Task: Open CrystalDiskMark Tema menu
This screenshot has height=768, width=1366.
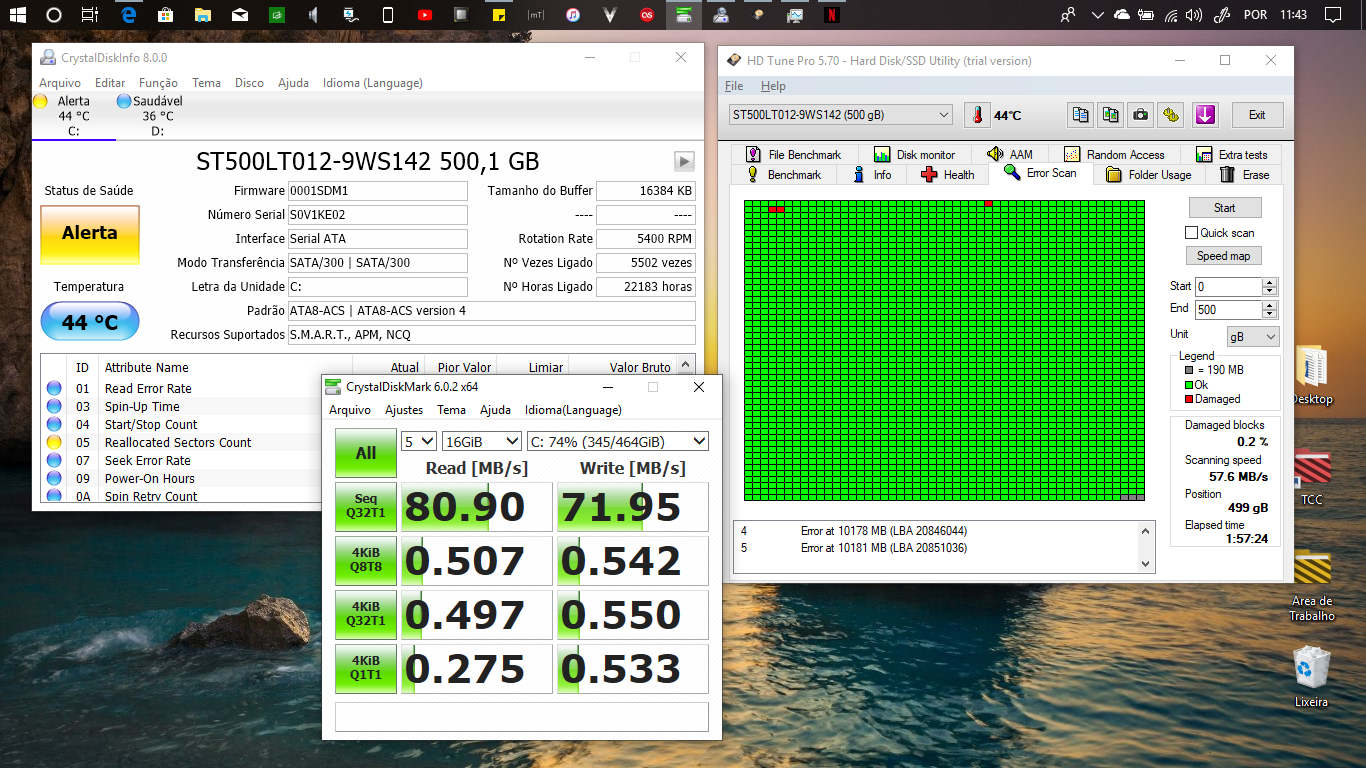Action: [451, 410]
